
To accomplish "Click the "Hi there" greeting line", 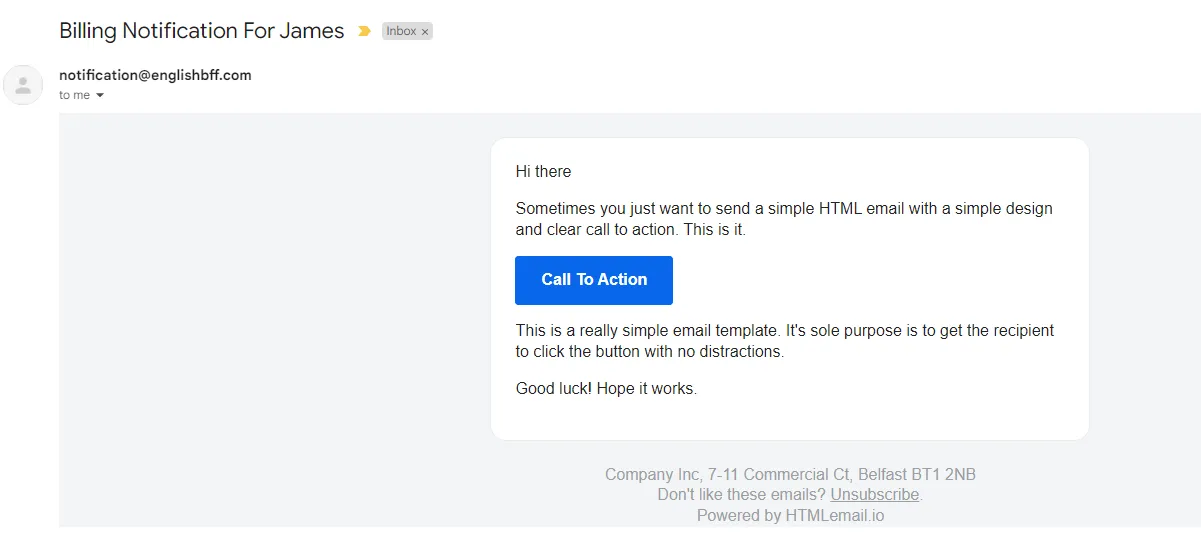I will [543, 172].
